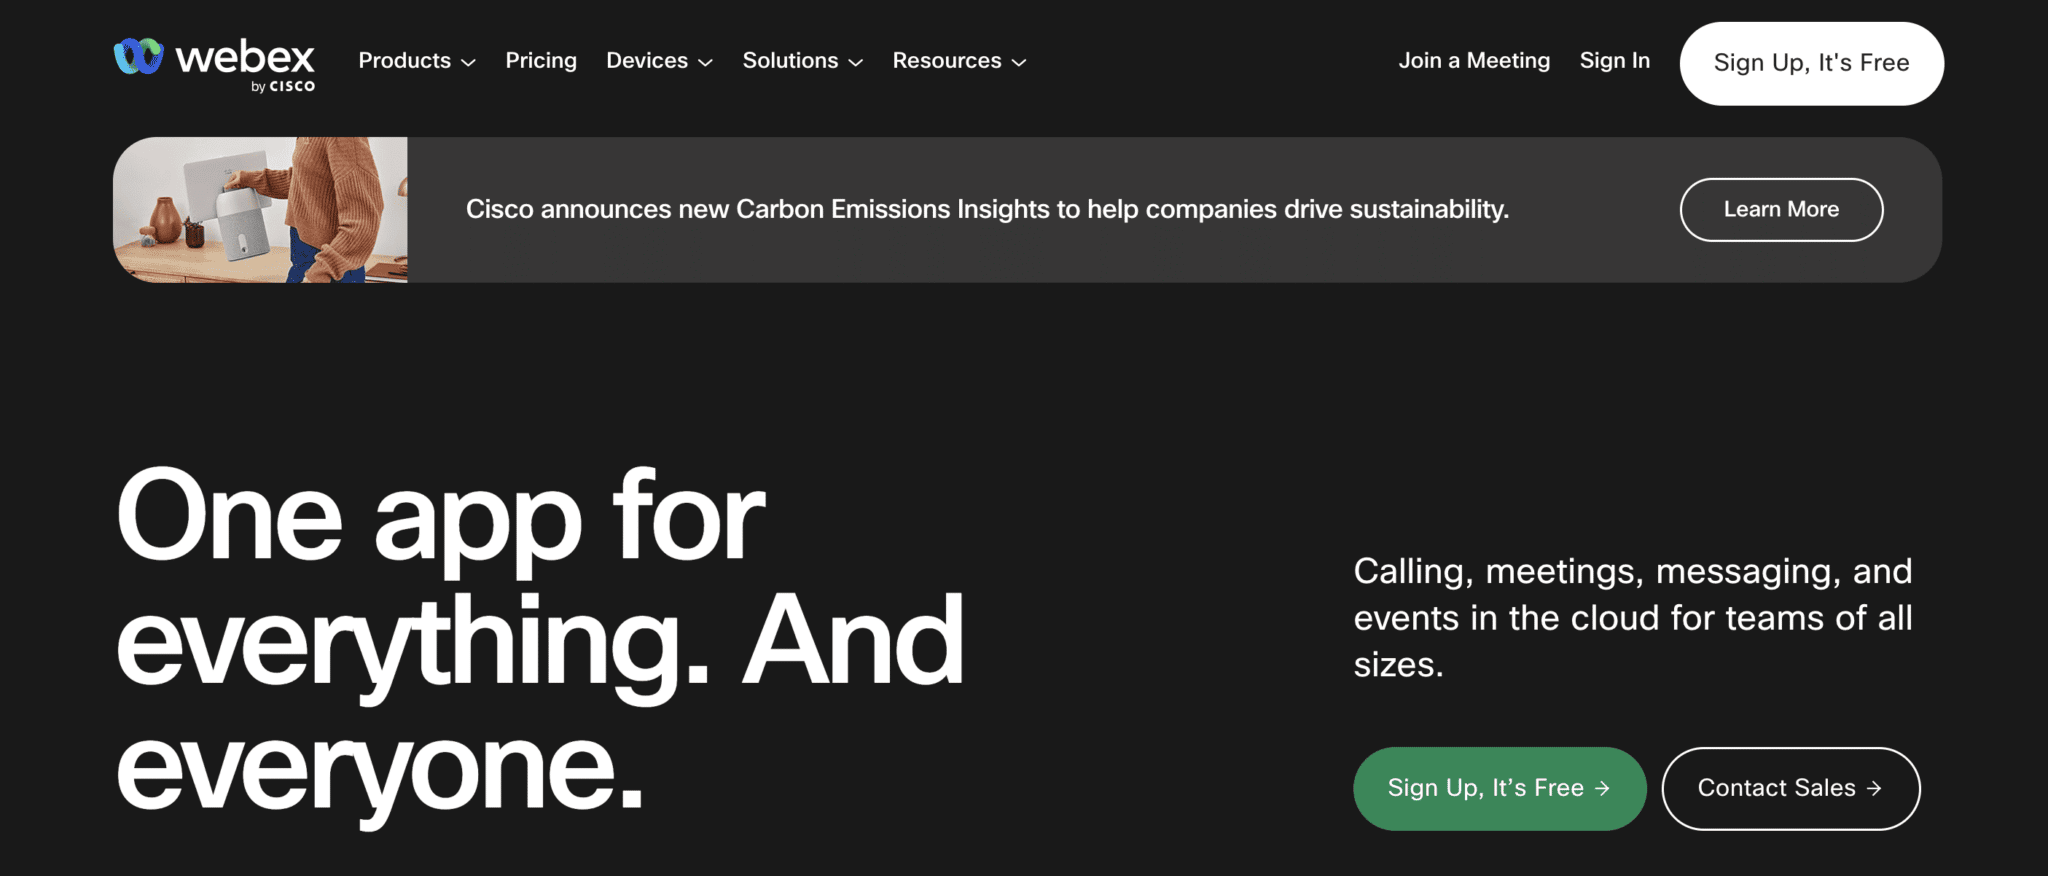Click Join a Meeting link
This screenshot has width=2048, height=876.
coord(1474,61)
